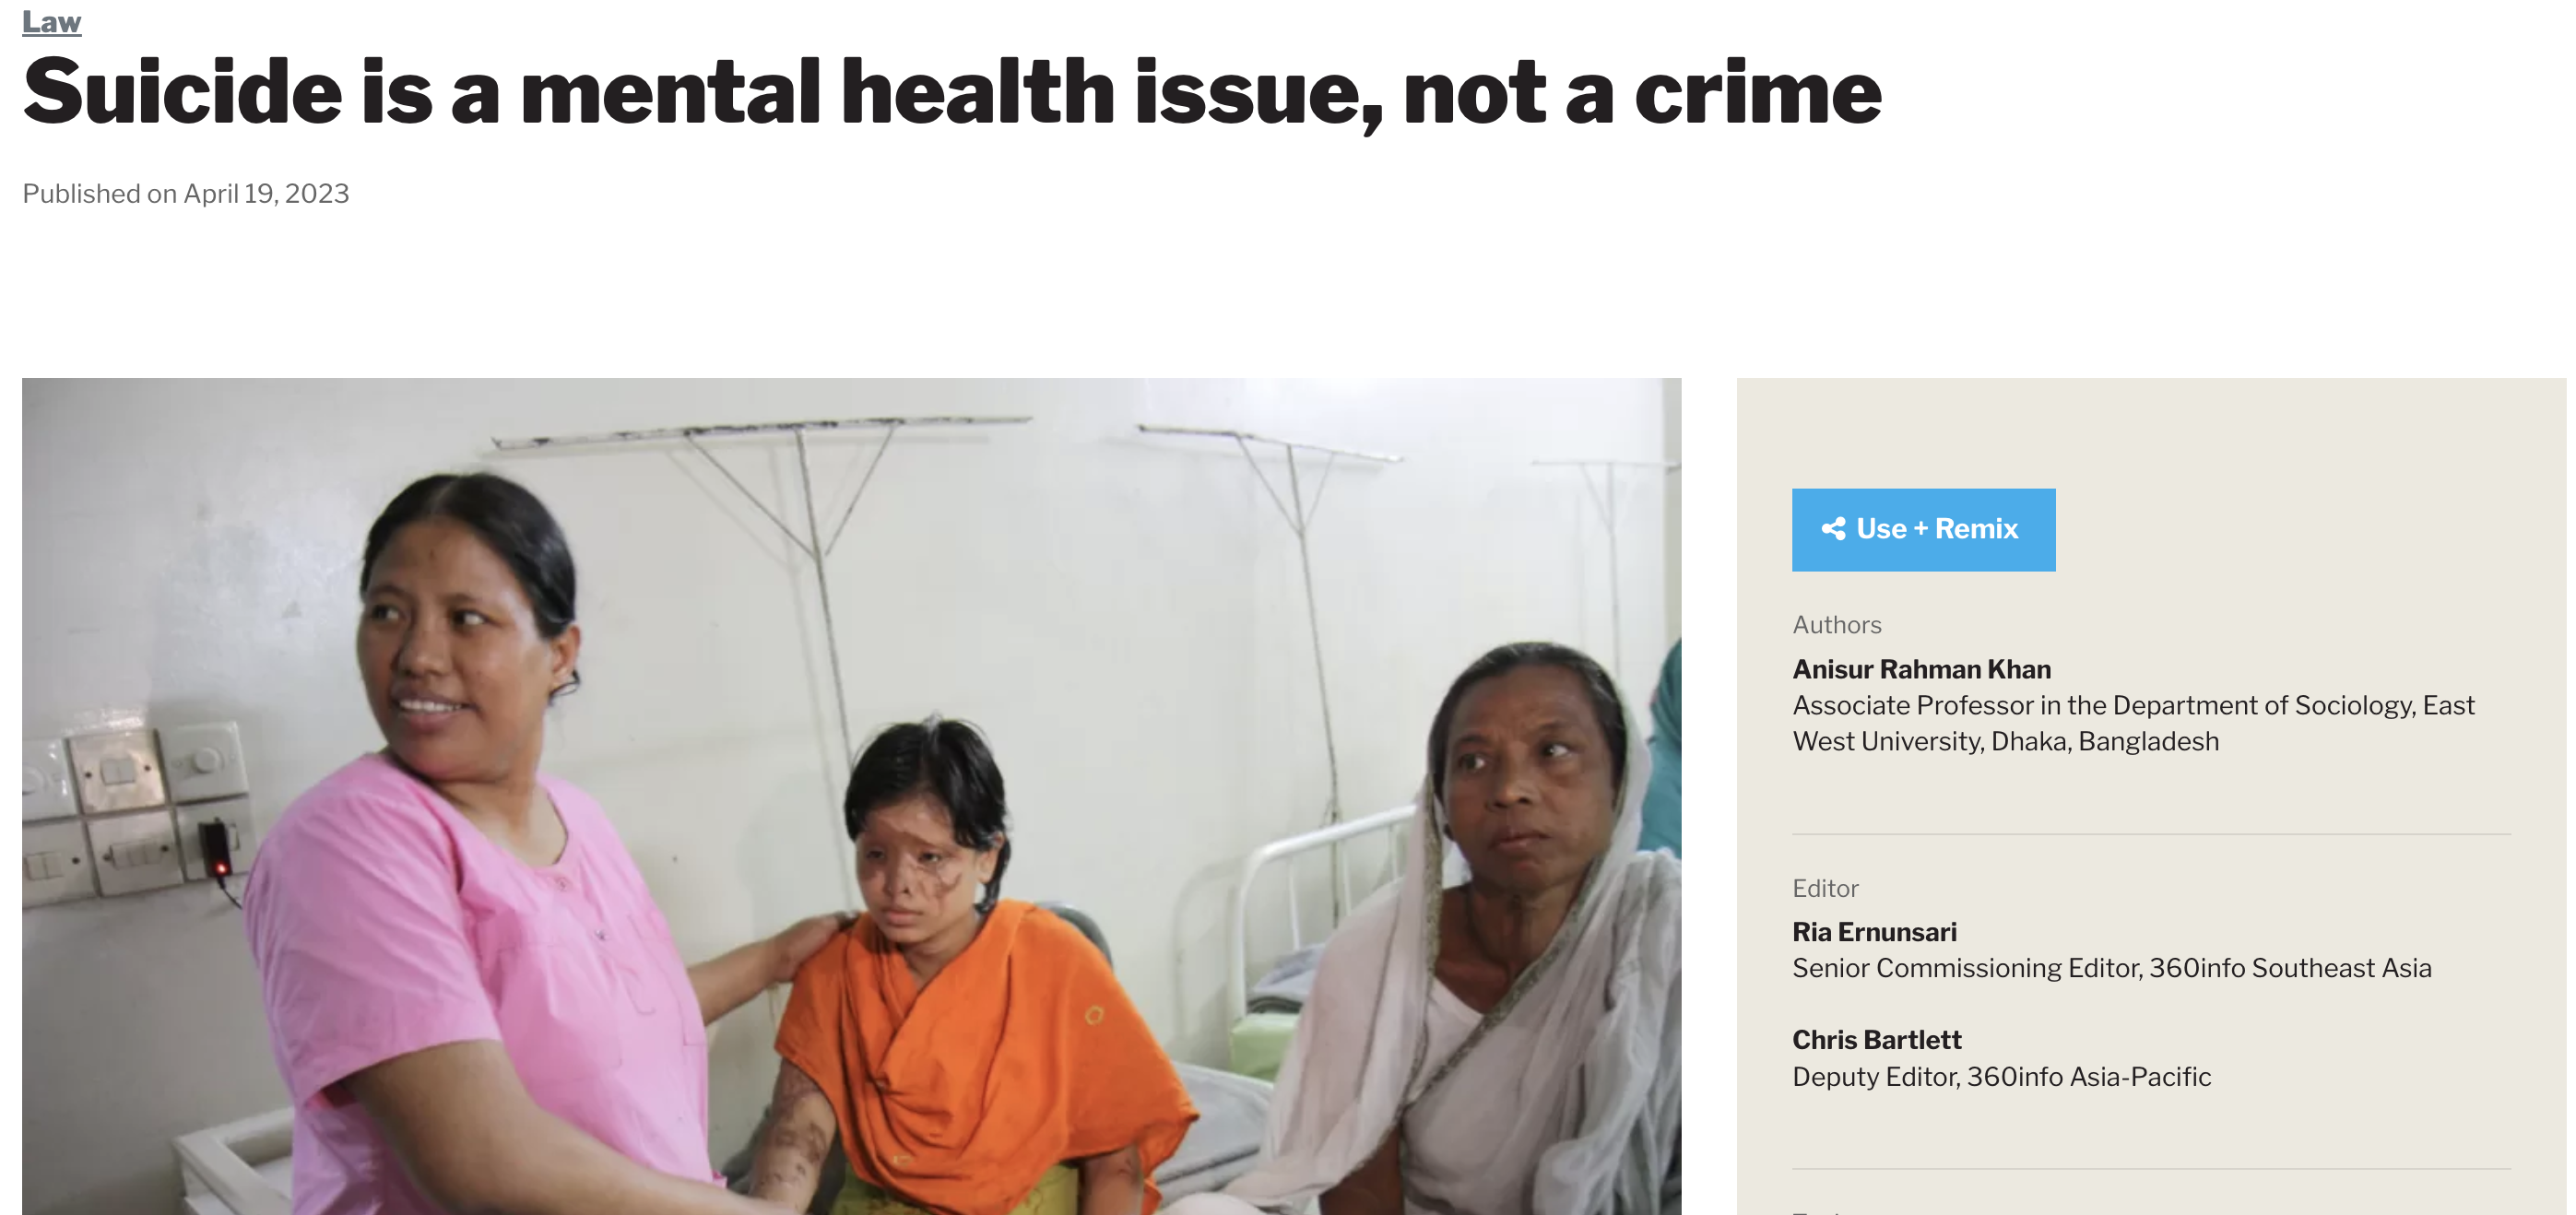Viewport: 2576px width, 1215px height.
Task: Click the Authors section heading
Action: point(1836,625)
